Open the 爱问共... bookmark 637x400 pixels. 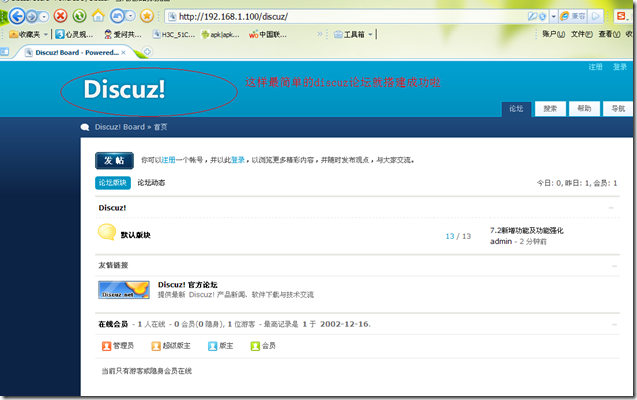click(122, 35)
